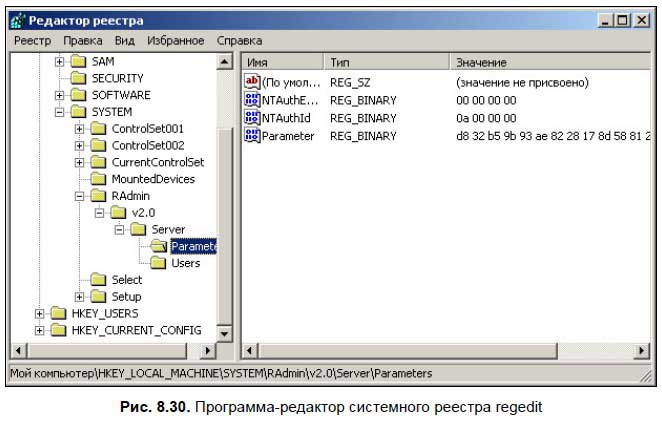662x422 pixels.
Task: Expand the ControlSet001 tree node
Action: pyautogui.click(x=80, y=129)
